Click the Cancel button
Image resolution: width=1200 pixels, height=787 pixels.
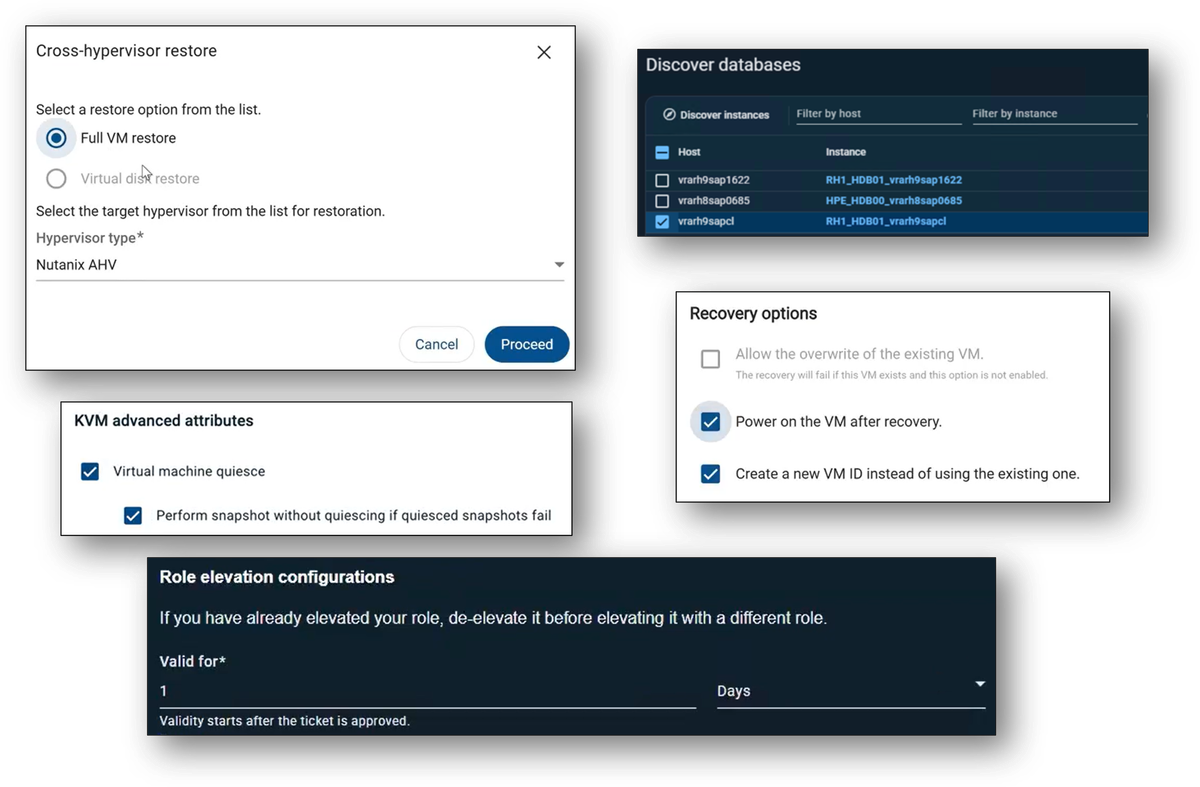coord(436,344)
